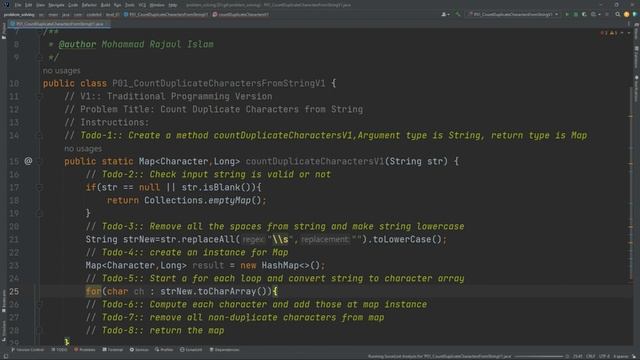640x360 pixels.
Task: Toggle fold marker on line 26
Action: 40,304
